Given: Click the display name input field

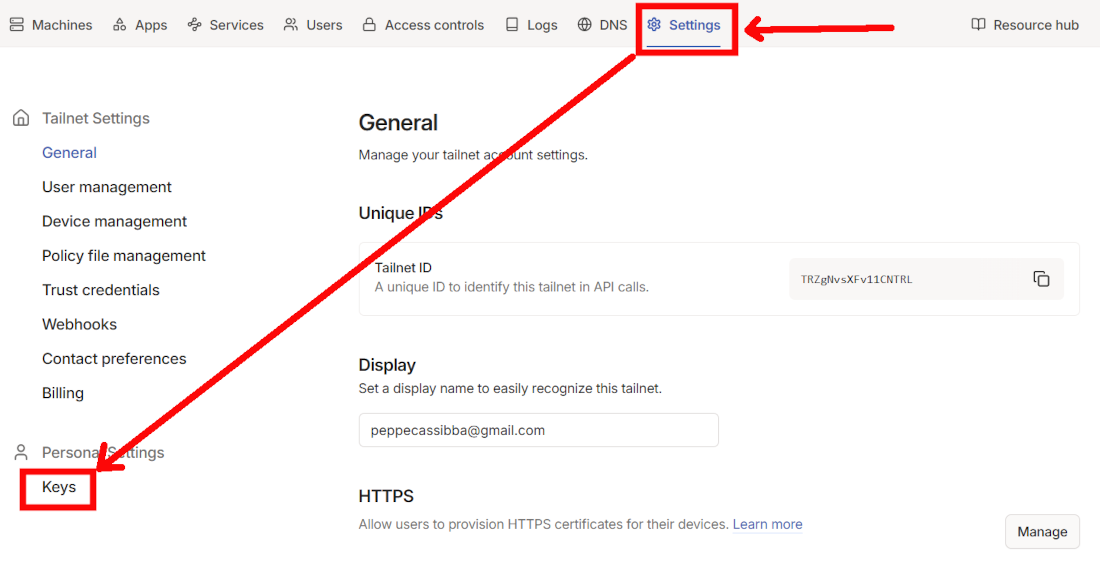Looking at the screenshot, I should 538,430.
